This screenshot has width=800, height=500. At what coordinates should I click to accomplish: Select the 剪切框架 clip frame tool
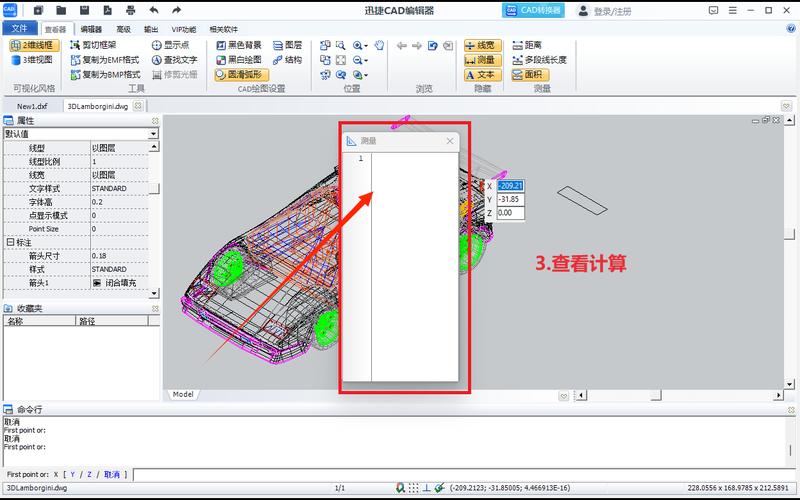tap(93, 45)
